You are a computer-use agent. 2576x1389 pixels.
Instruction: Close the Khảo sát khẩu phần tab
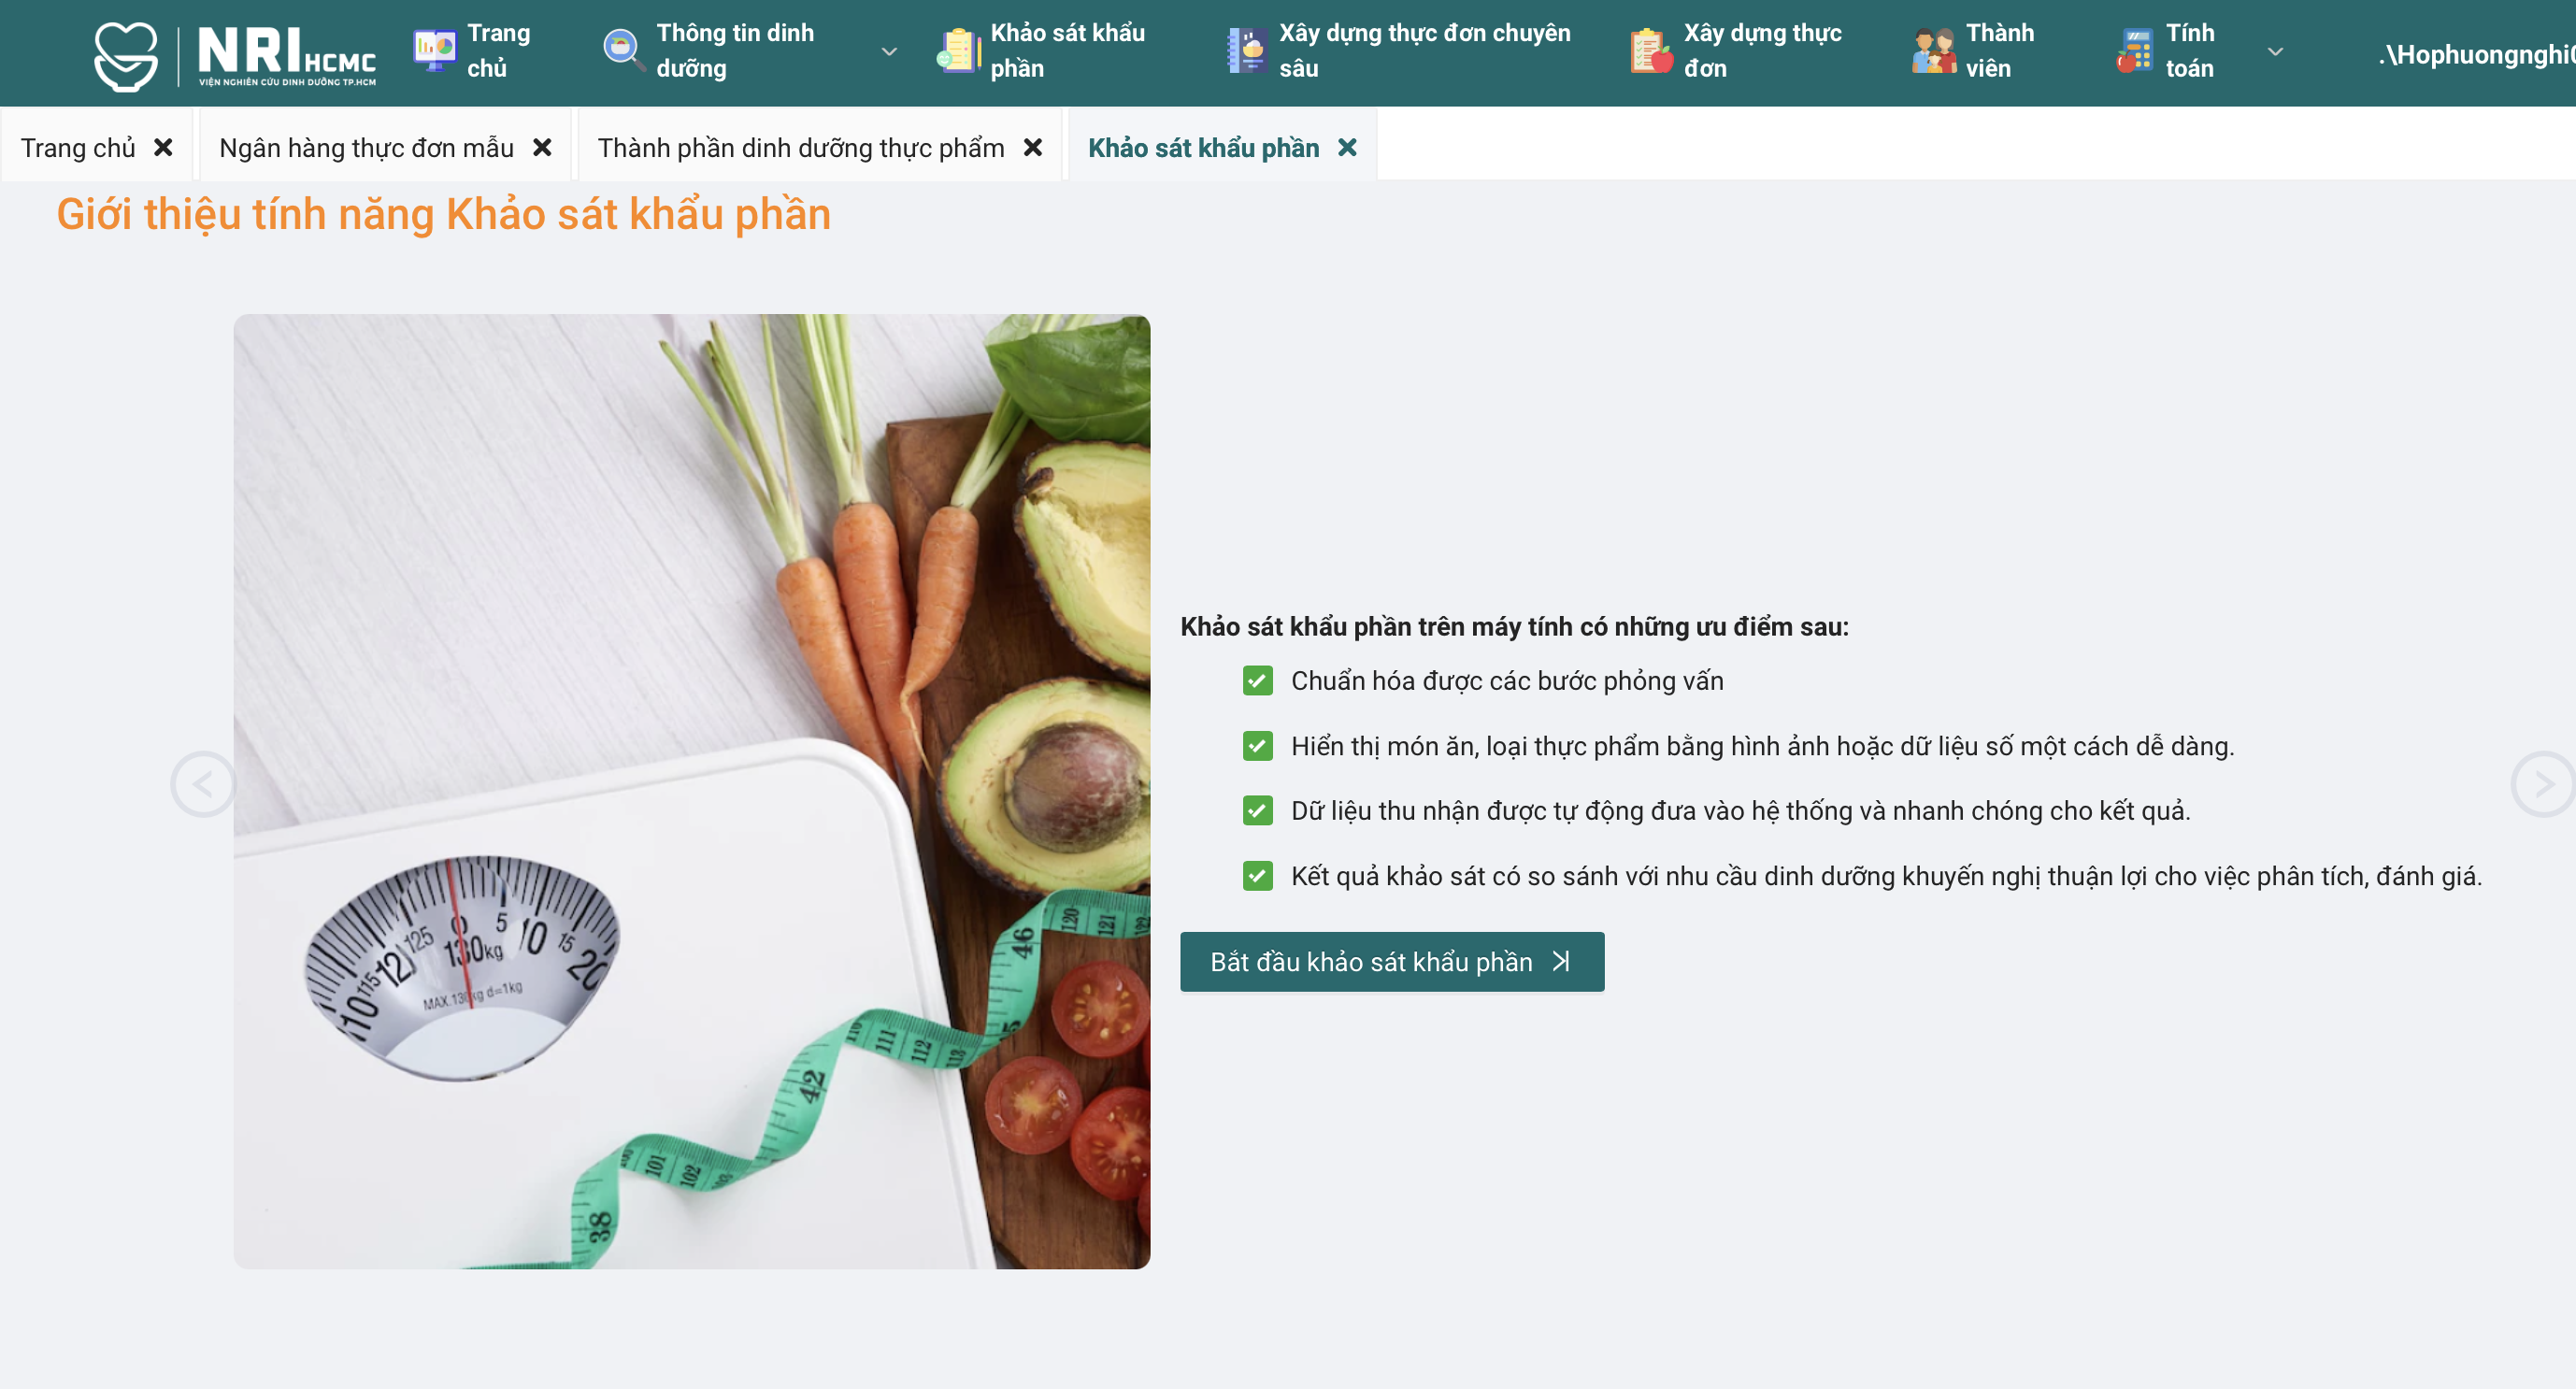(1348, 147)
